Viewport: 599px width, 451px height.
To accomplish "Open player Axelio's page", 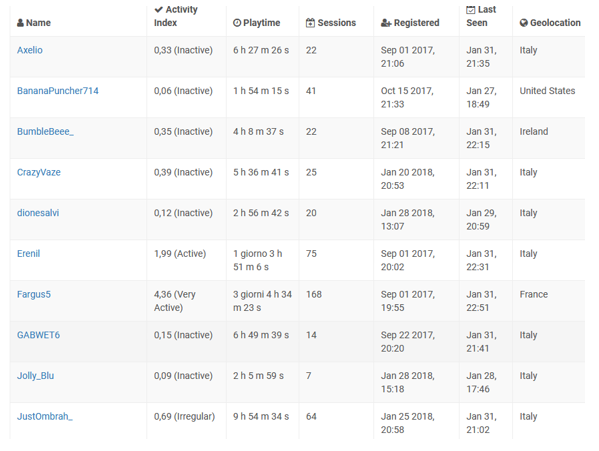I will click(x=30, y=50).
